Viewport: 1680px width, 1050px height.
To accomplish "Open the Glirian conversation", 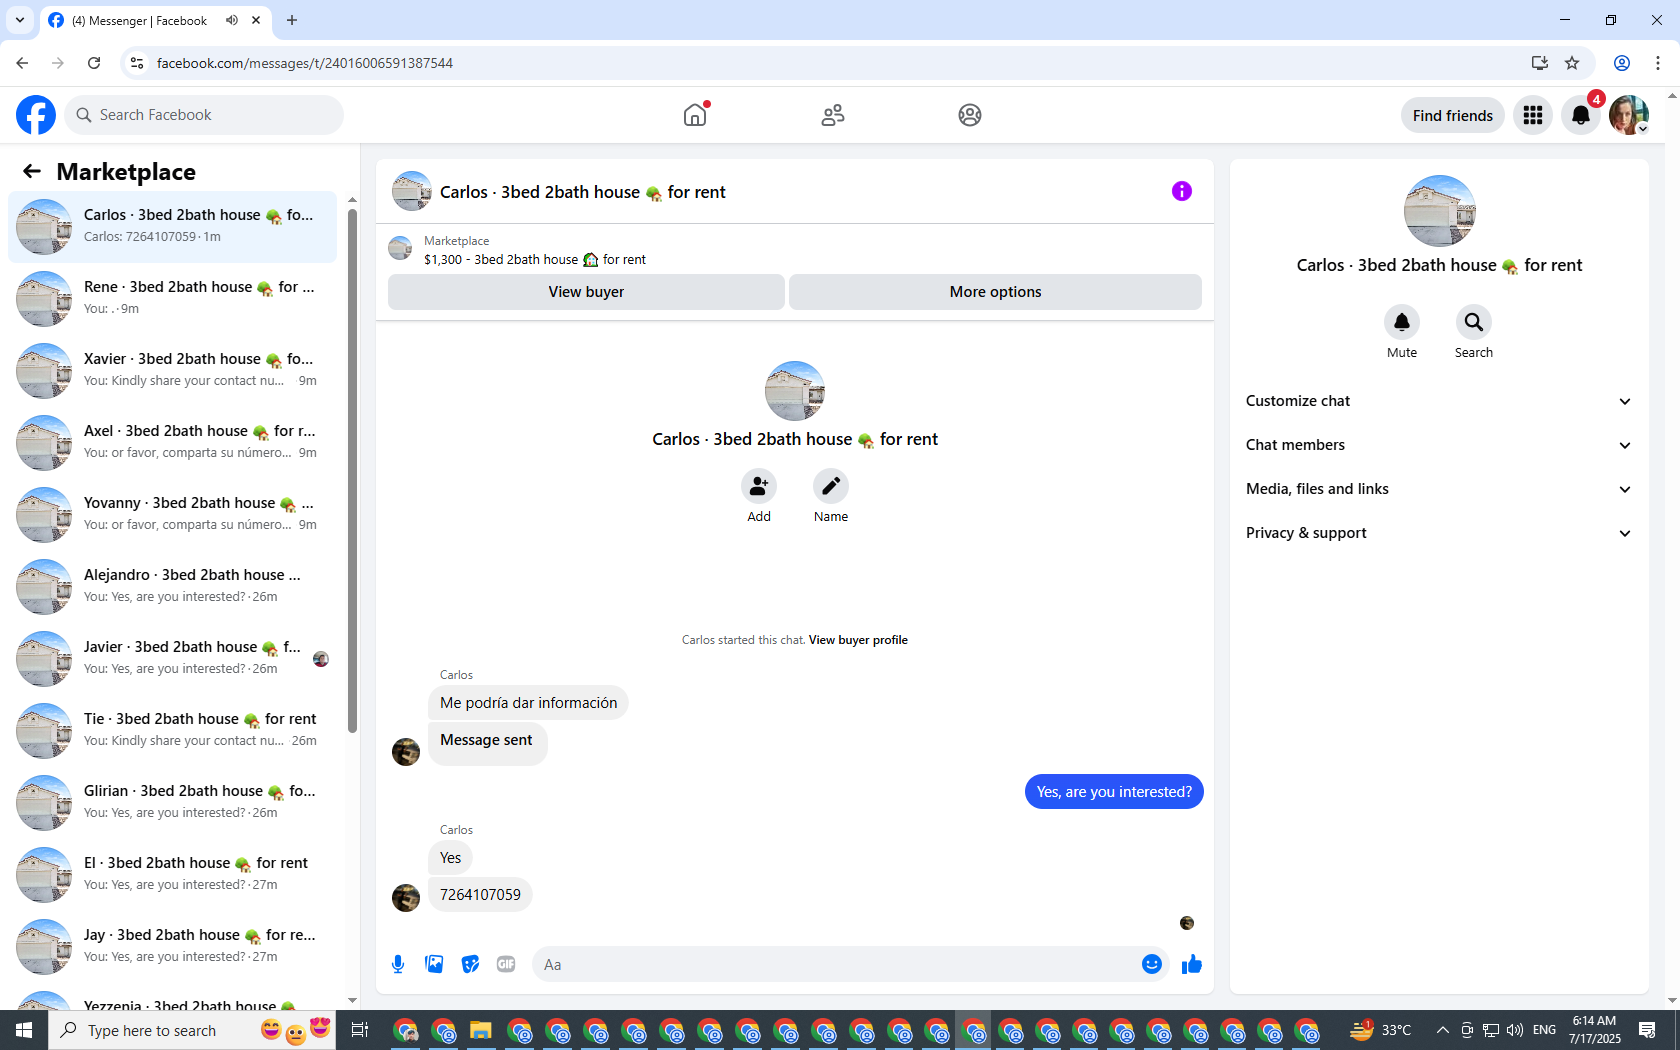I will 172,803.
